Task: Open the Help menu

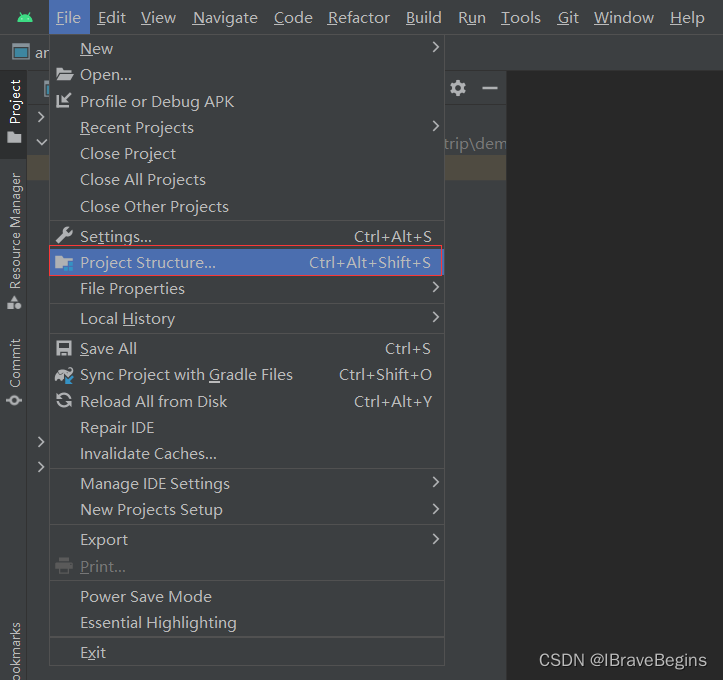Action: [687, 18]
